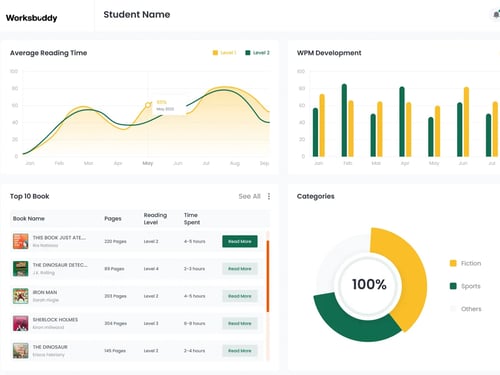
Task: Click Read More for The Dinosaur, 145 pages
Action: point(240,351)
